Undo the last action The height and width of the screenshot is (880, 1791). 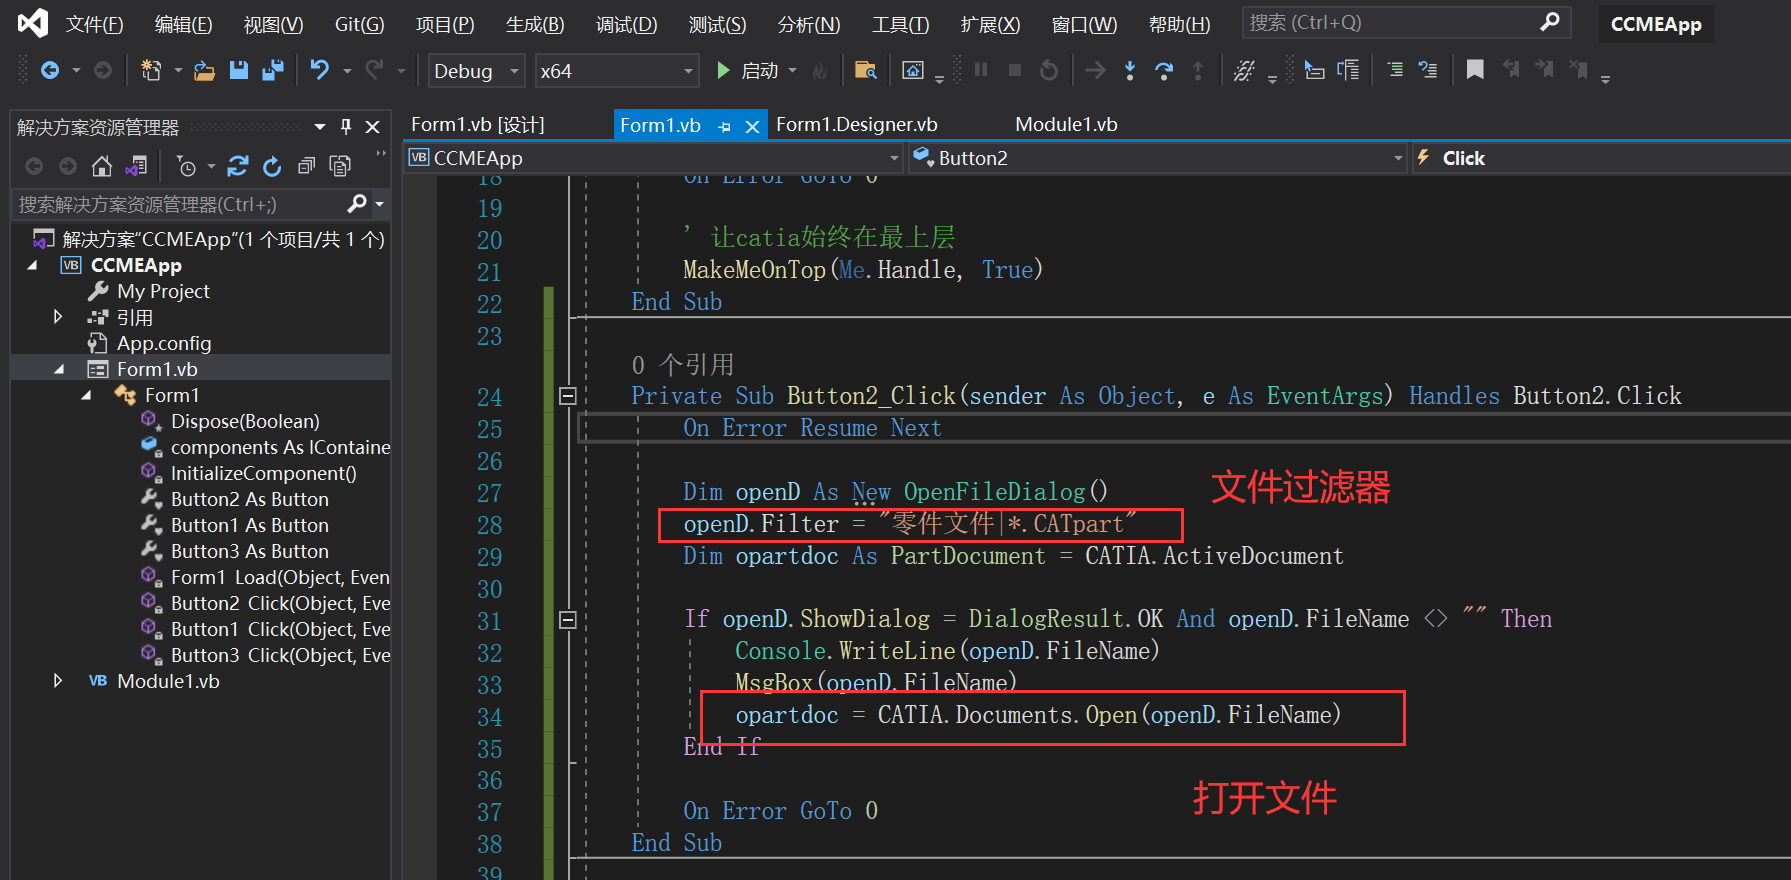coord(319,70)
